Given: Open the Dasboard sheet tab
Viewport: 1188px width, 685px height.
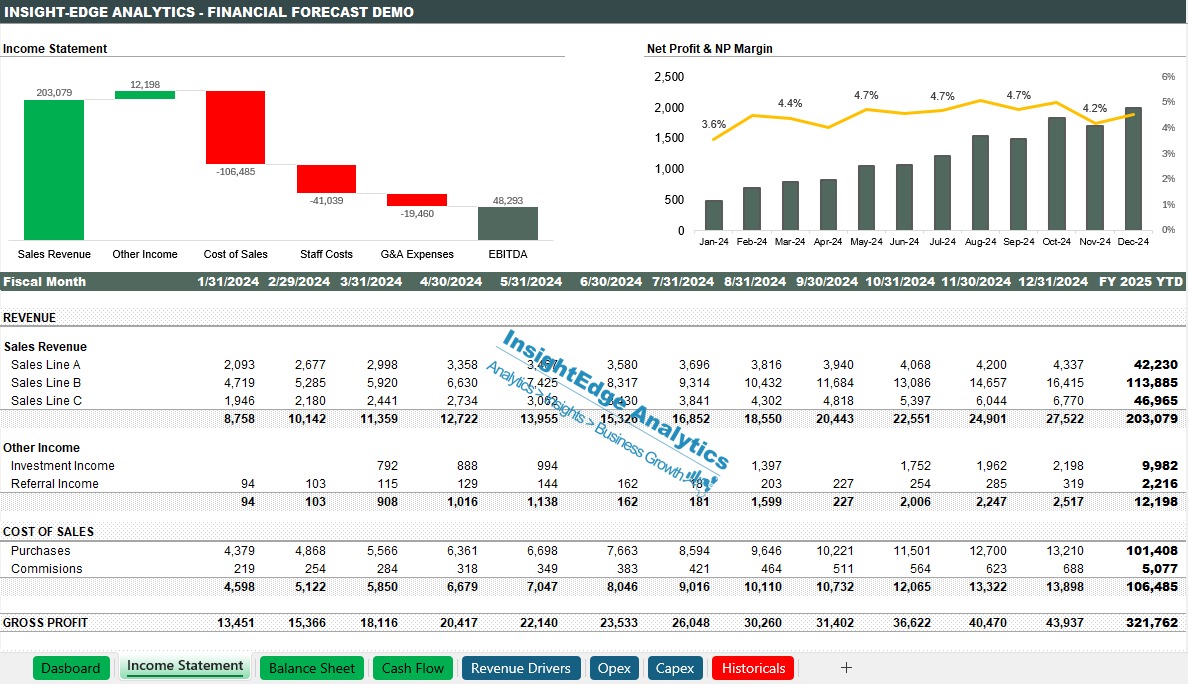Looking at the screenshot, I should (71, 668).
